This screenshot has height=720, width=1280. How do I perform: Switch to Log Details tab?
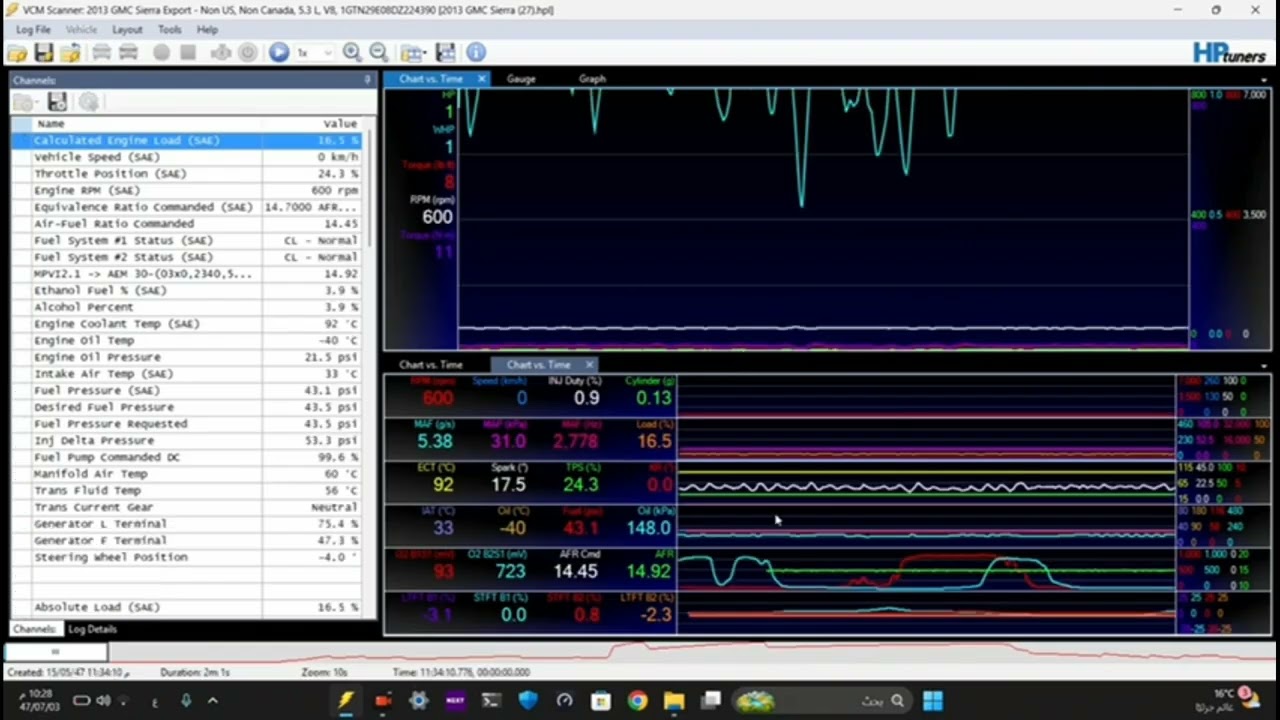click(92, 629)
